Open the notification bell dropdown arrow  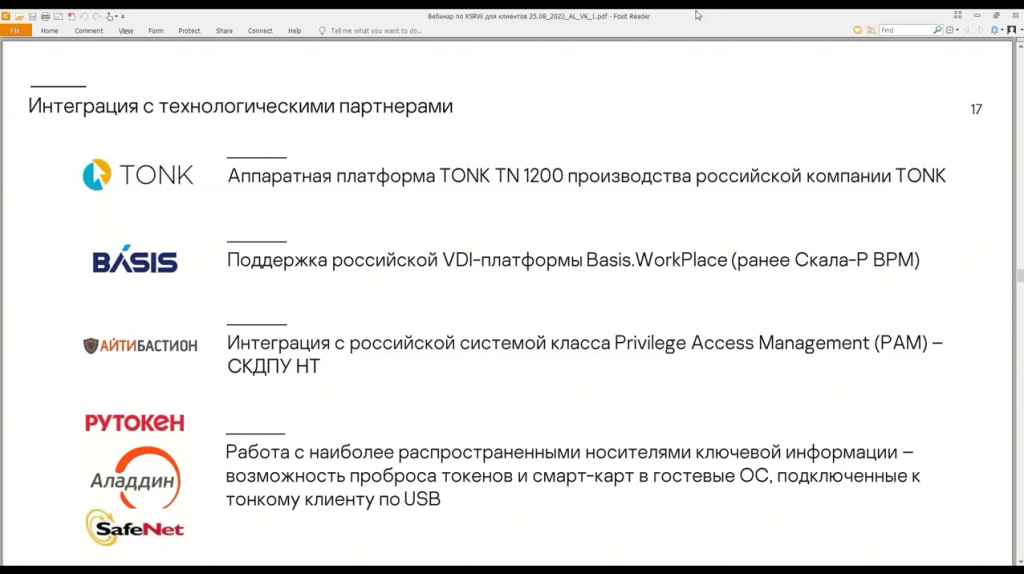pyautogui.click(x=1002, y=30)
